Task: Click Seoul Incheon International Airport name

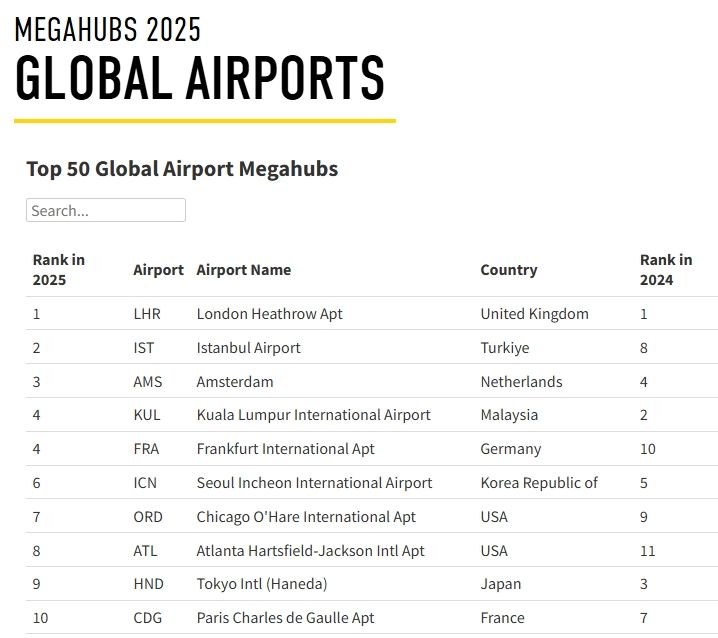Action: point(314,483)
